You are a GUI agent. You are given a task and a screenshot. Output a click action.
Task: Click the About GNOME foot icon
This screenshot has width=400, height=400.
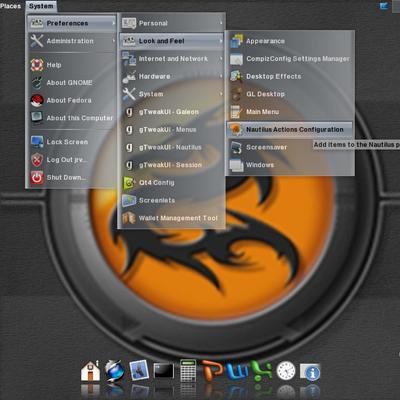[x=37, y=83]
